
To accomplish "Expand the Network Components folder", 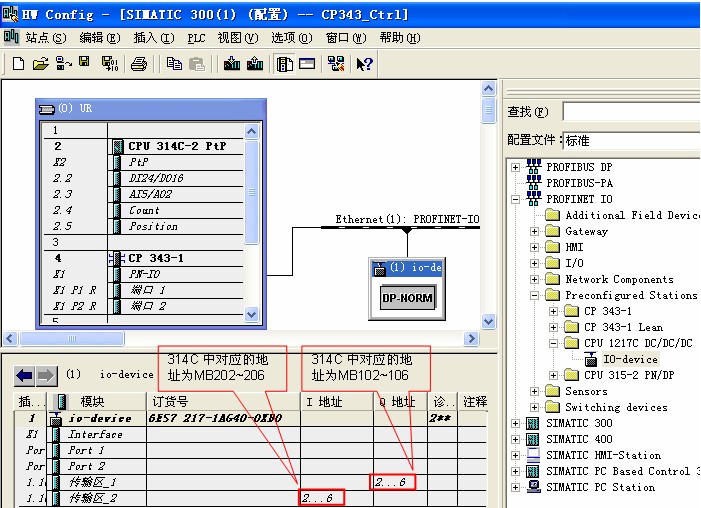I will (x=534, y=279).
